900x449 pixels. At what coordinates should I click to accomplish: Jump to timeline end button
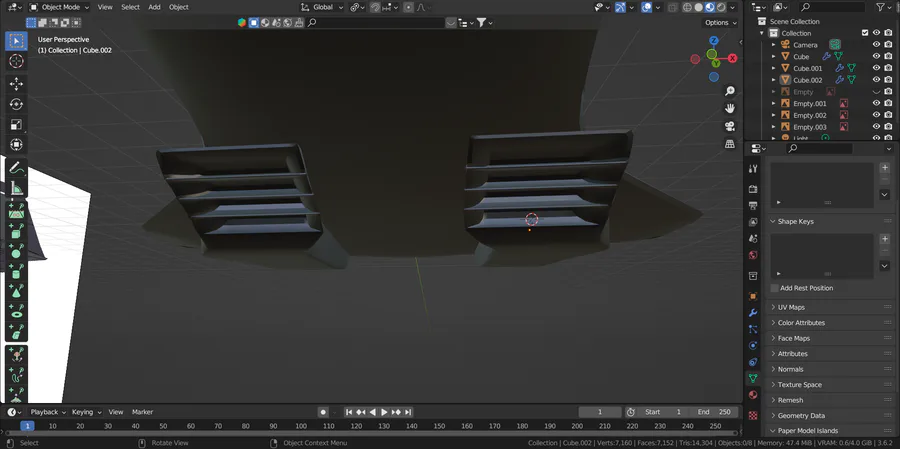408,412
